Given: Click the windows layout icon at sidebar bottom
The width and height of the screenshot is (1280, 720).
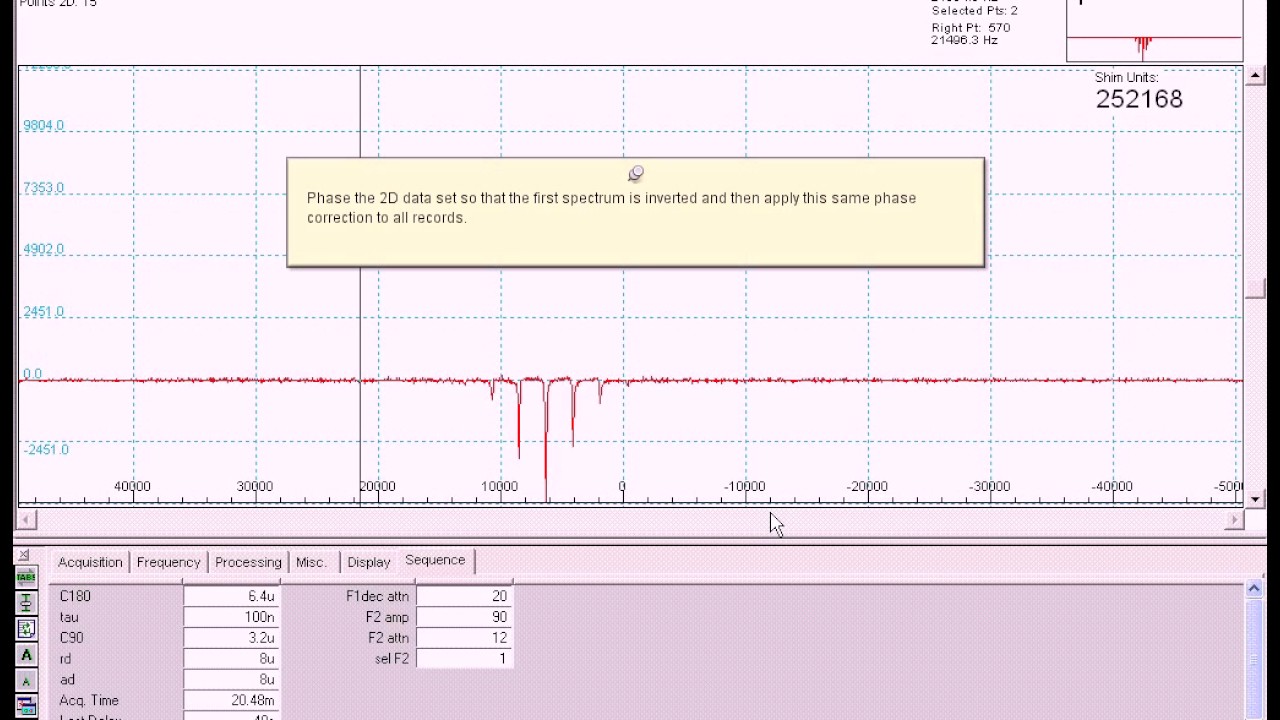Looking at the screenshot, I should coord(26,707).
